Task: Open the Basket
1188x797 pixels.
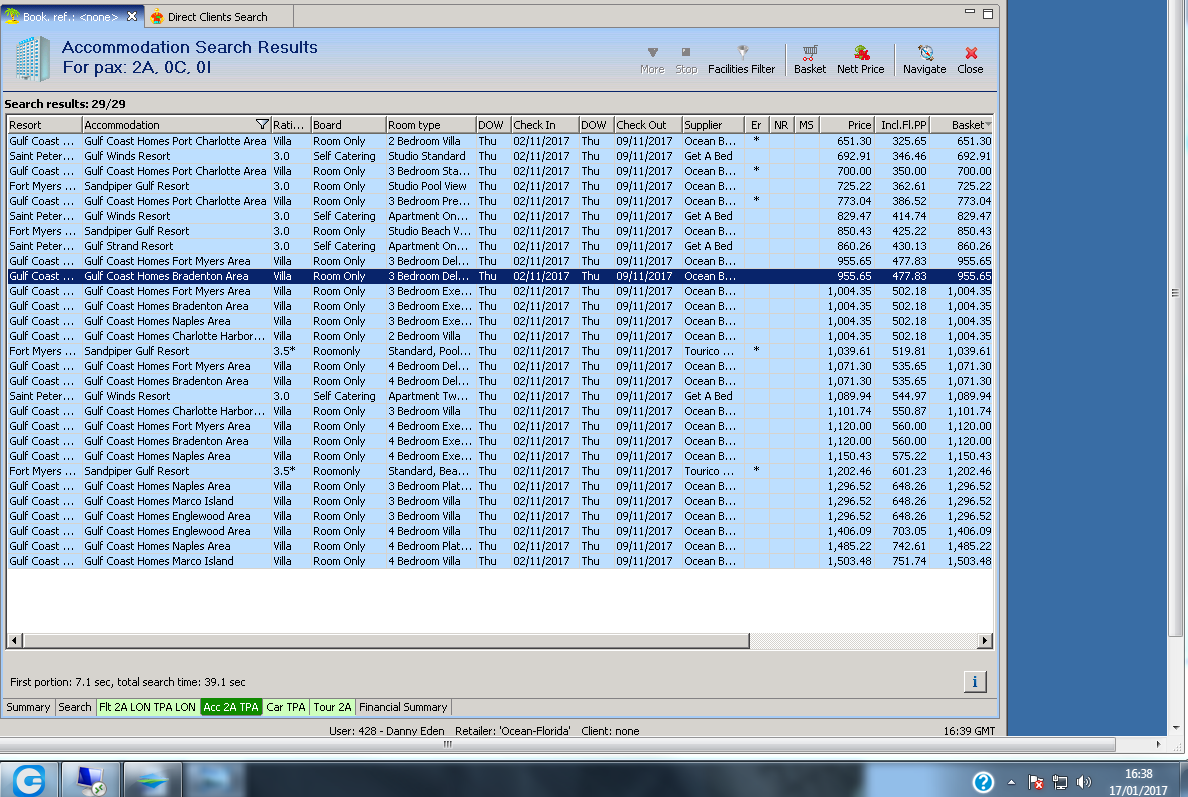Action: pyautogui.click(x=810, y=60)
